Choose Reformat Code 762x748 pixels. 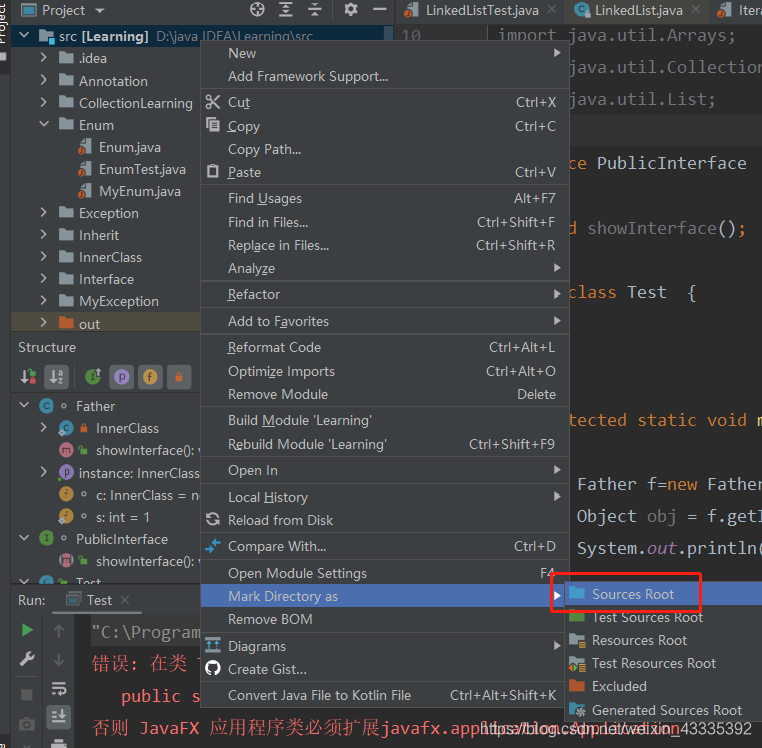[x=384, y=348]
